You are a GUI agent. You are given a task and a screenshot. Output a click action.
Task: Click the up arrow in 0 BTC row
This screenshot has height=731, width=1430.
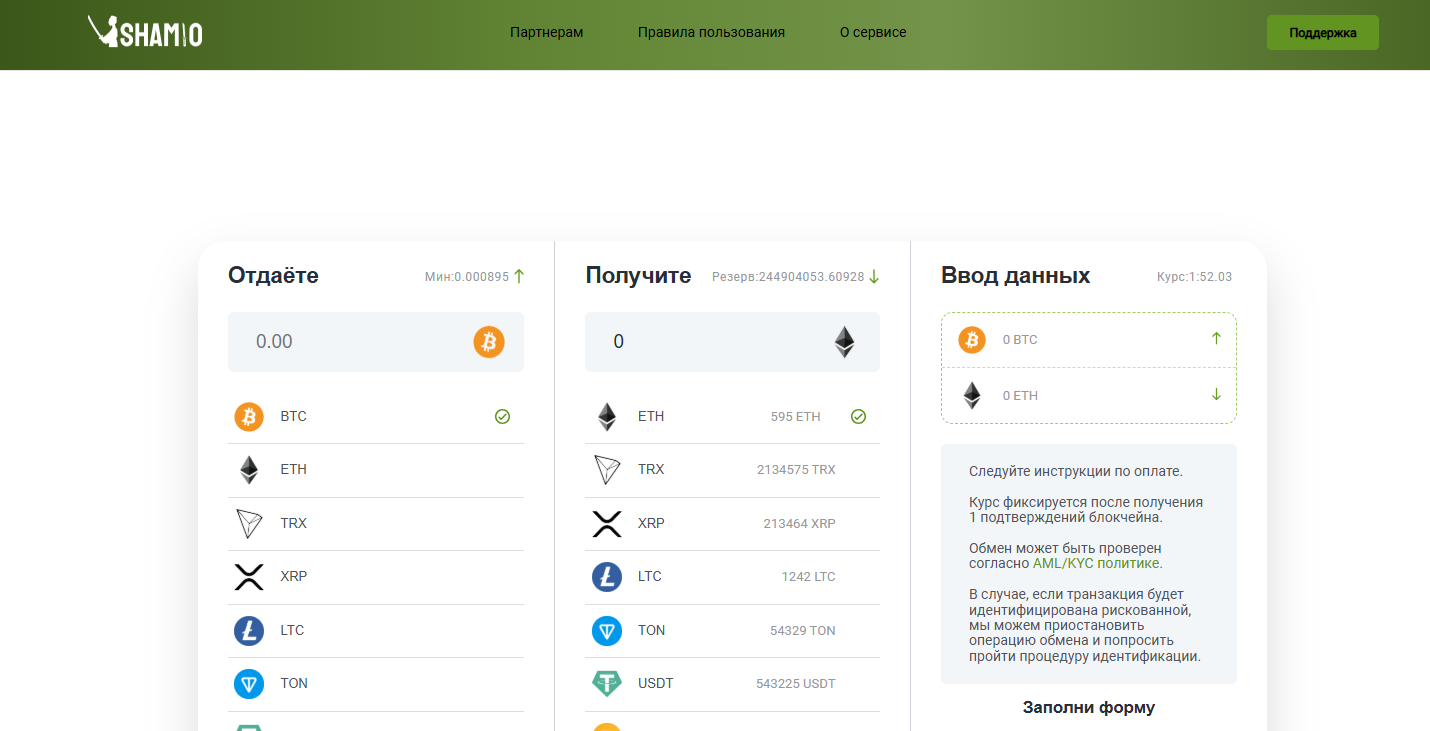coord(1216,339)
